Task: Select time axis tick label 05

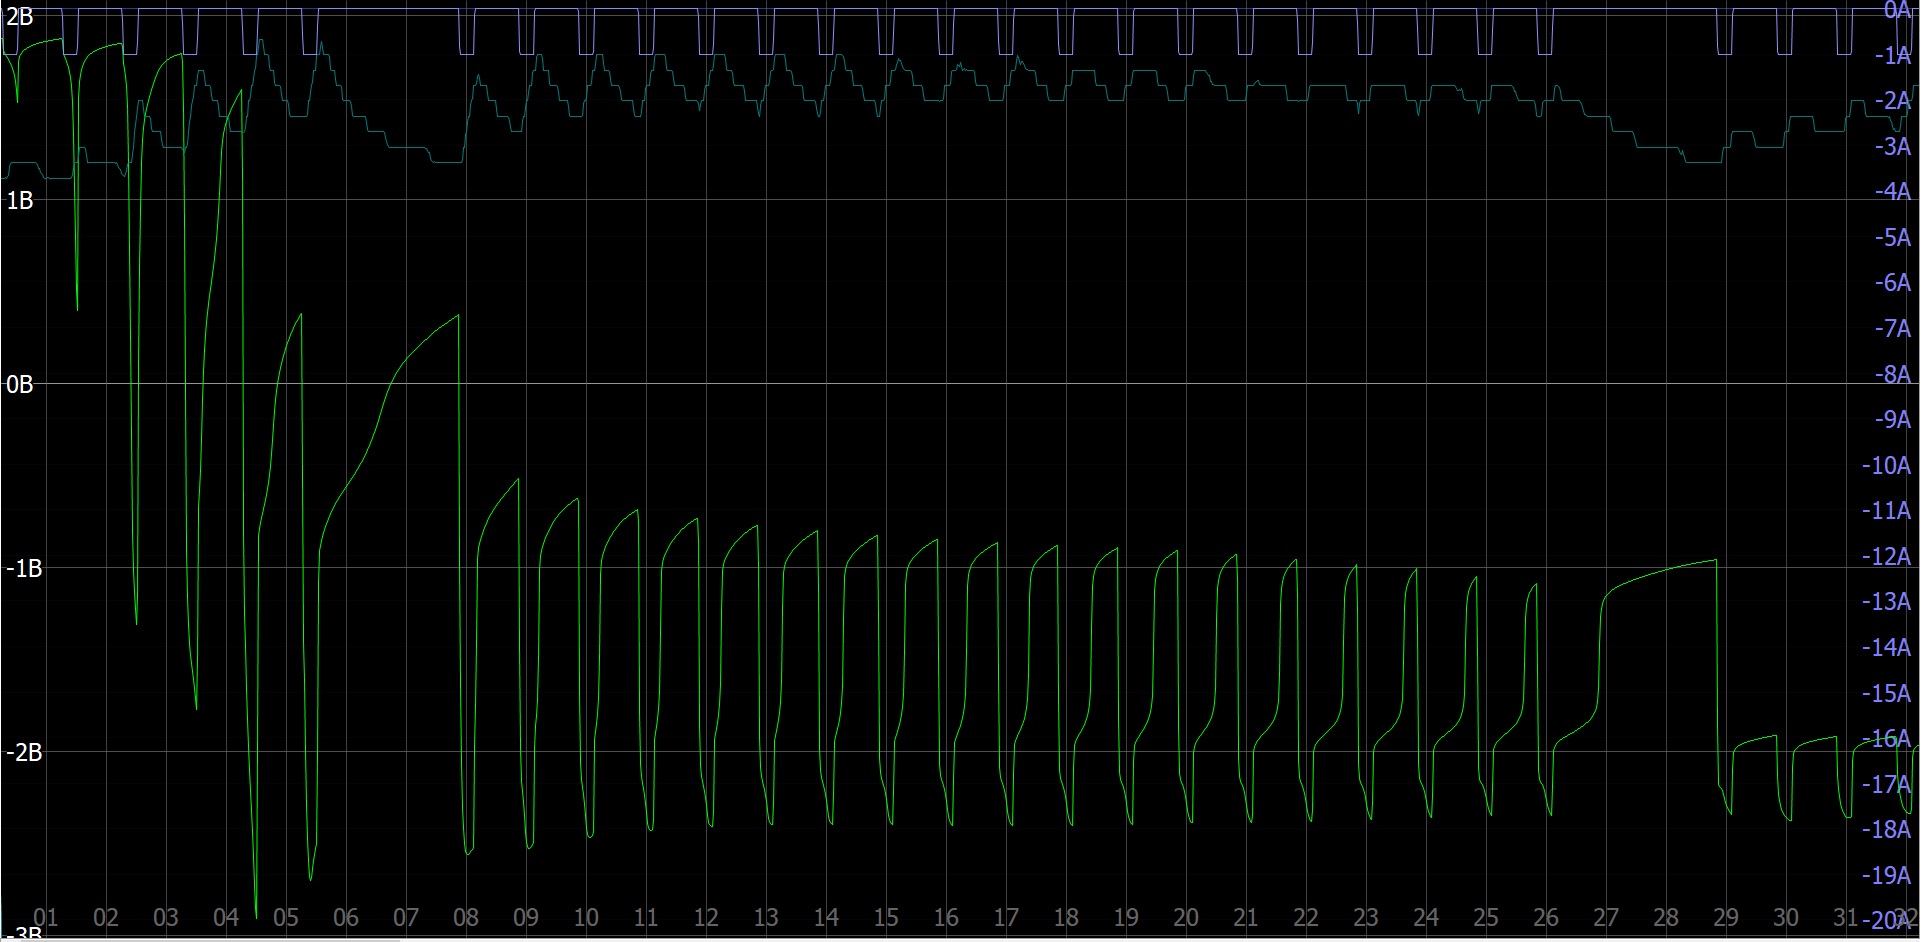Action: 286,918
